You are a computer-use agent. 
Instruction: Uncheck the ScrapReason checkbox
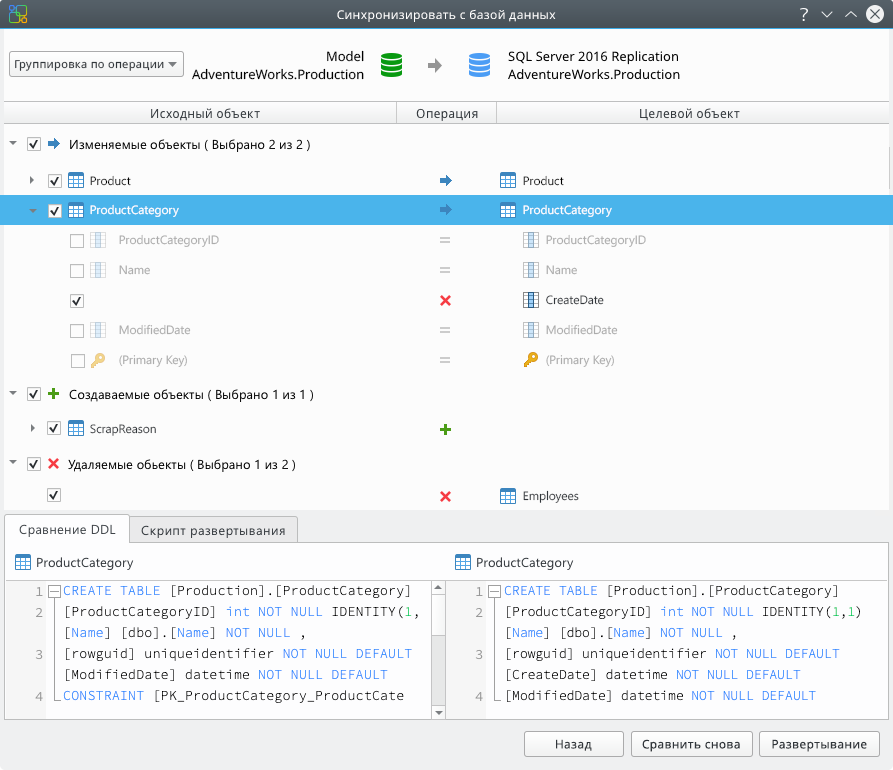click(54, 428)
